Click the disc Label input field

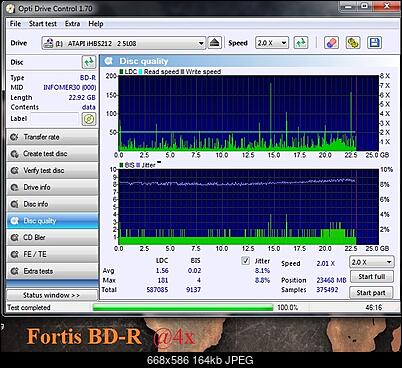click(x=55, y=119)
